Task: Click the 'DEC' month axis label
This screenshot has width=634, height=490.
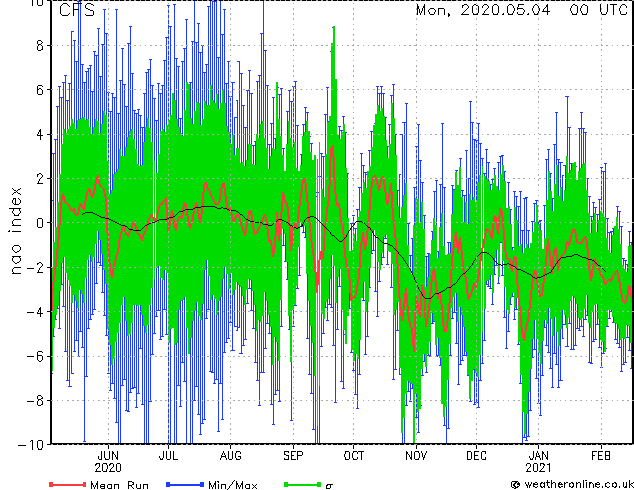Action: click(x=476, y=456)
